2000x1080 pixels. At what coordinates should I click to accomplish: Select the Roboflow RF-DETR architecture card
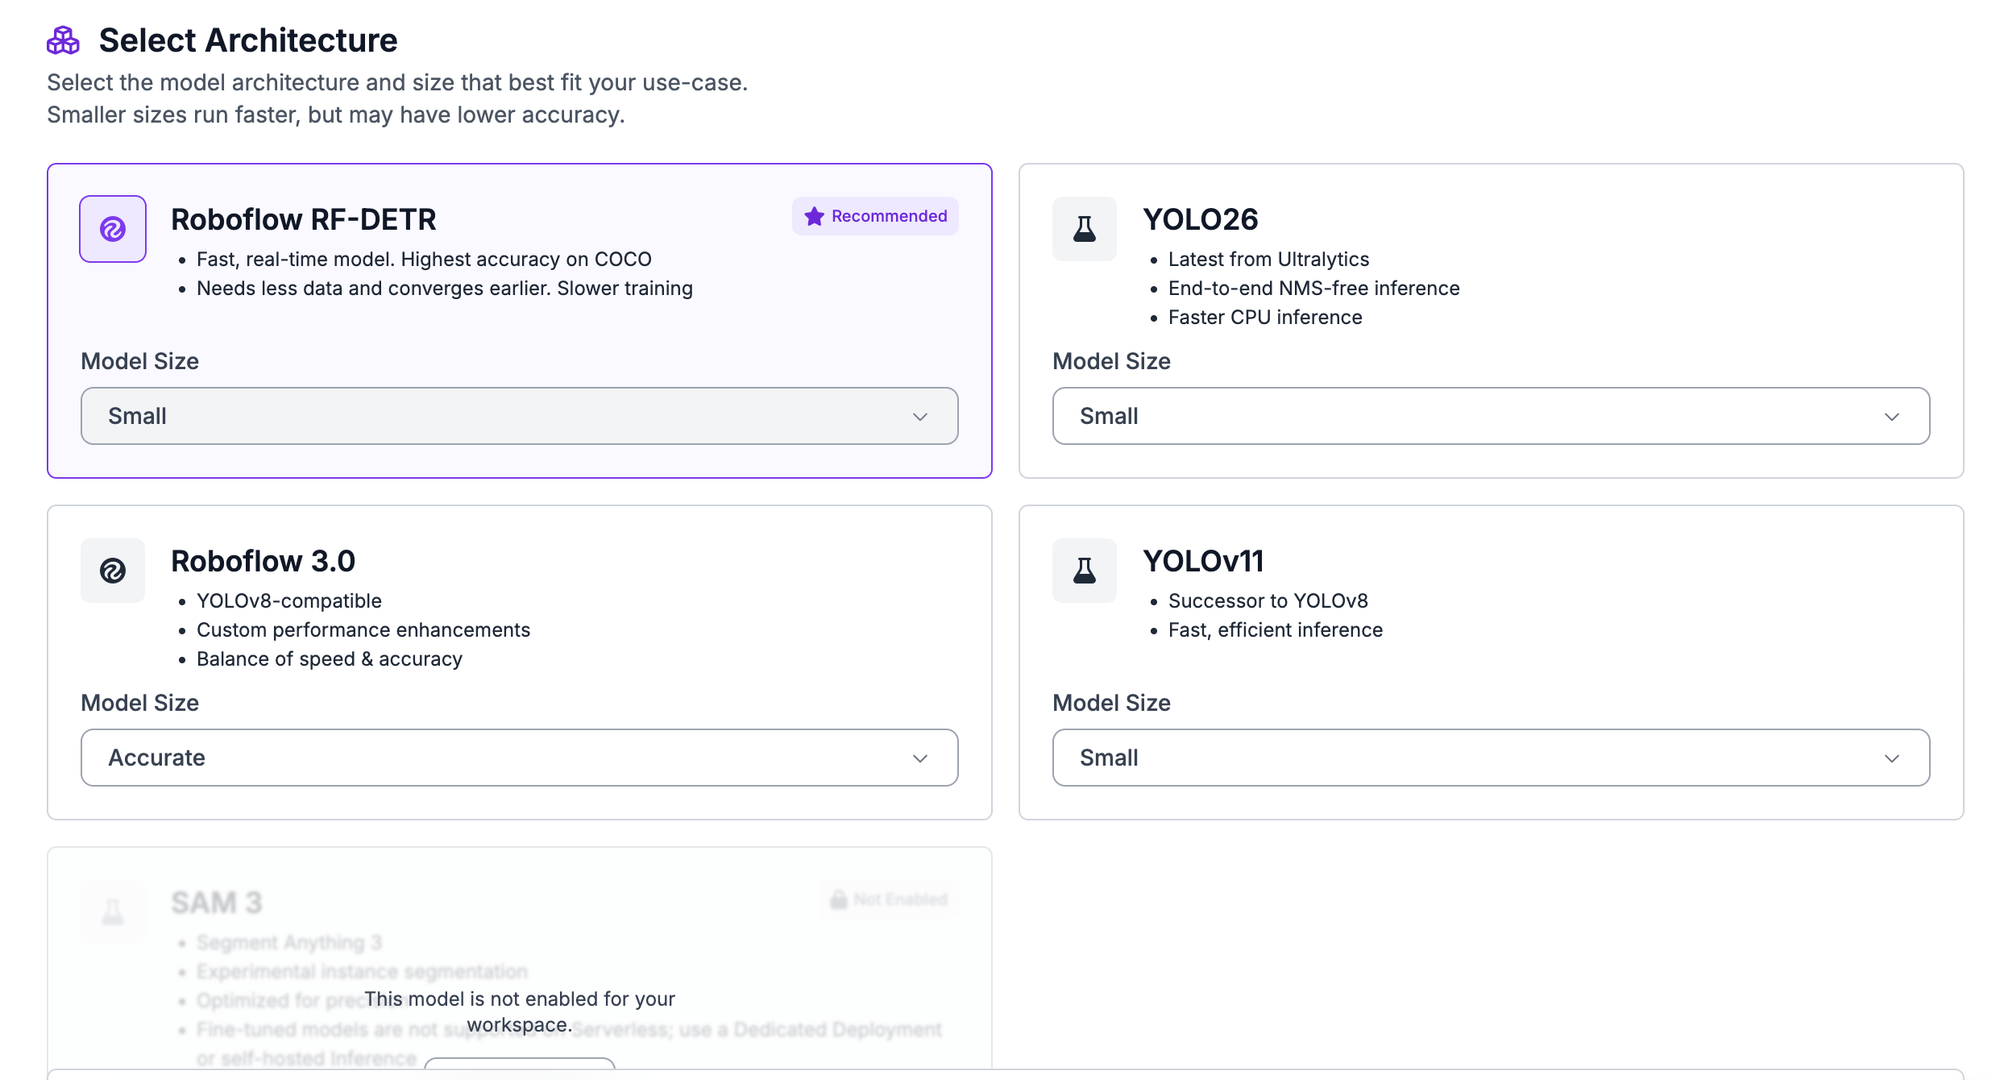tap(519, 321)
